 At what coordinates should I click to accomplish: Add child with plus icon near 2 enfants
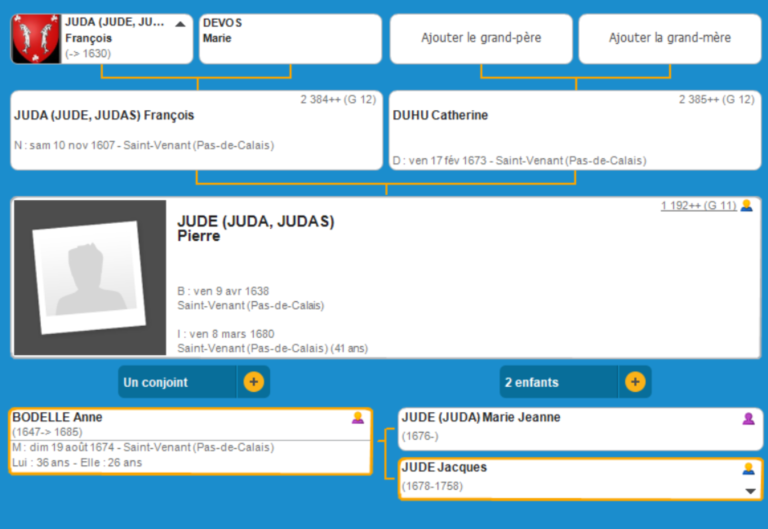(635, 382)
